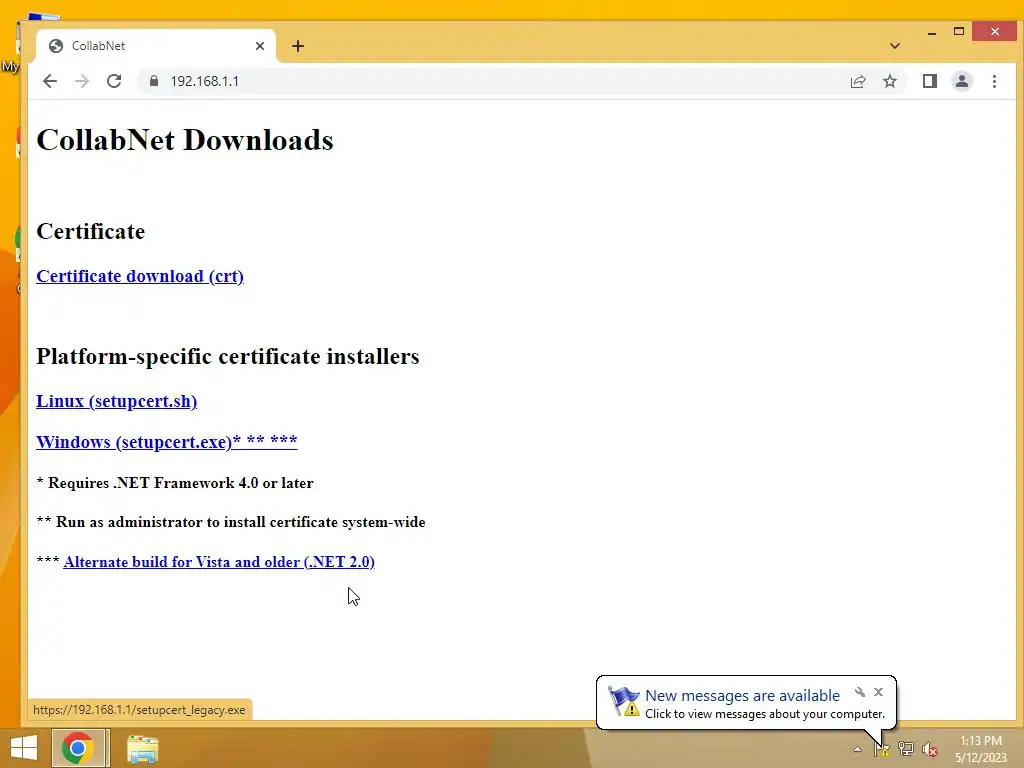This screenshot has height=768, width=1024.
Task: Click the Run as administrator note
Action: tap(231, 522)
